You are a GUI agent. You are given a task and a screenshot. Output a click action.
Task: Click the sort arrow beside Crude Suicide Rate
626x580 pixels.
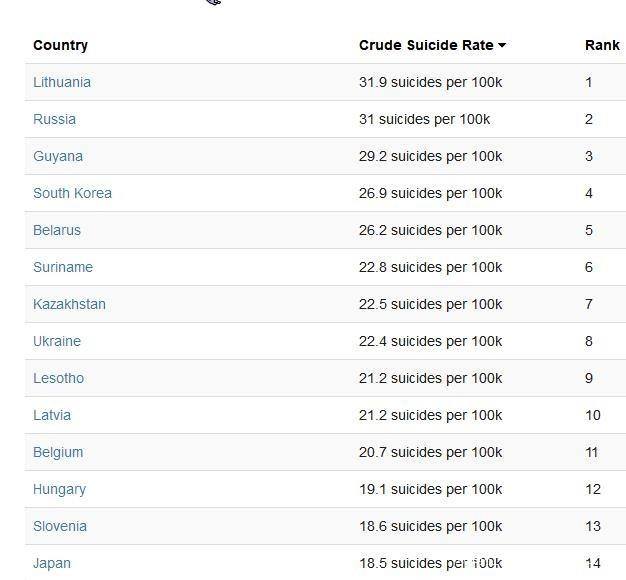point(502,46)
